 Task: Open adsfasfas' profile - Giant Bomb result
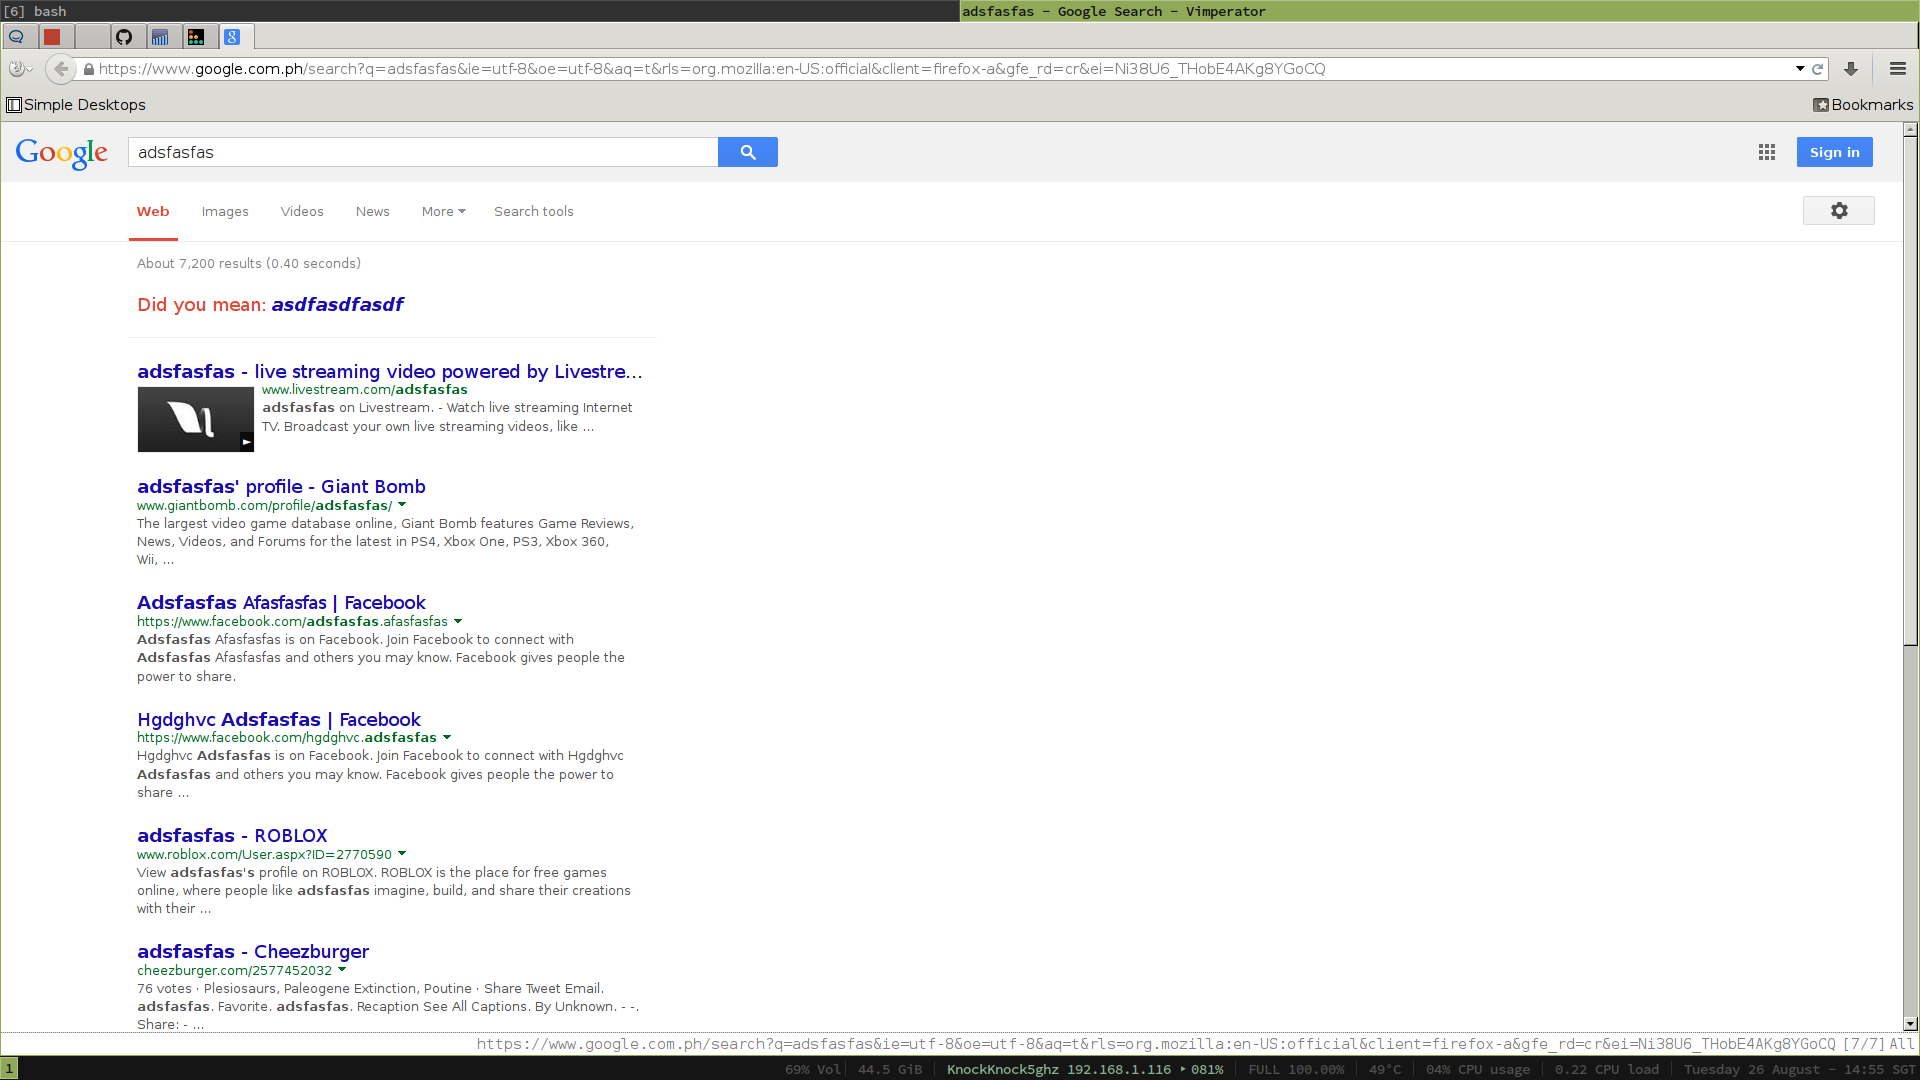coord(281,486)
